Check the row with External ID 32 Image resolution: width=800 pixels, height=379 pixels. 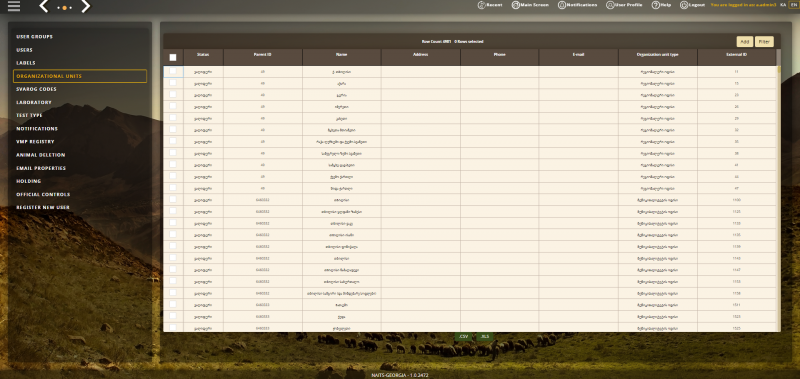tap(173, 130)
